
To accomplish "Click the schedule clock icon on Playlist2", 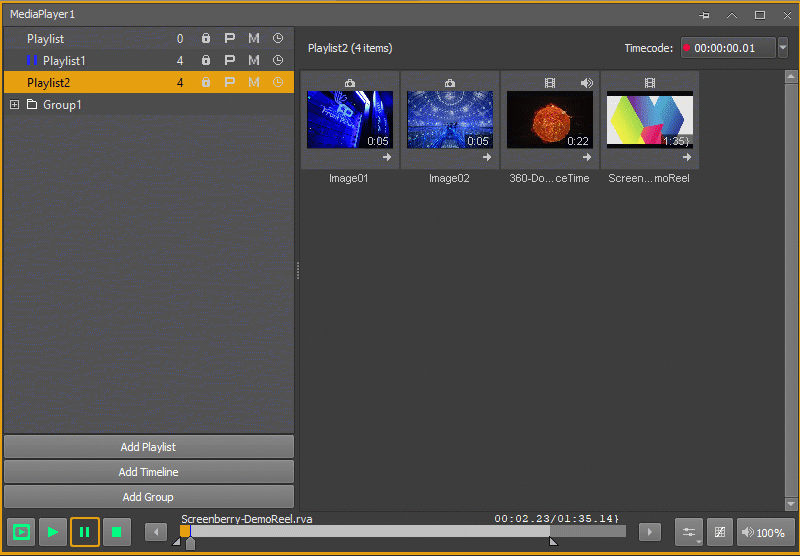I will click(x=278, y=82).
